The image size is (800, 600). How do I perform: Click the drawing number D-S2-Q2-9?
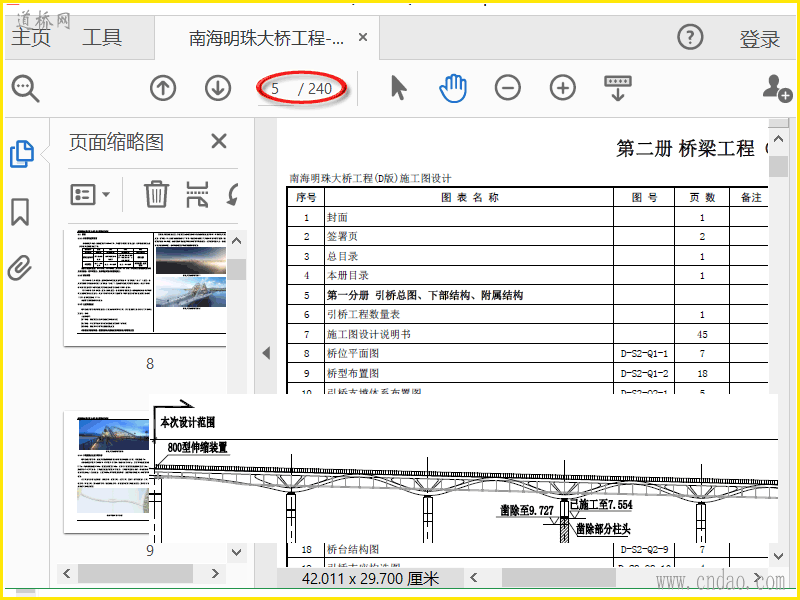tap(644, 549)
